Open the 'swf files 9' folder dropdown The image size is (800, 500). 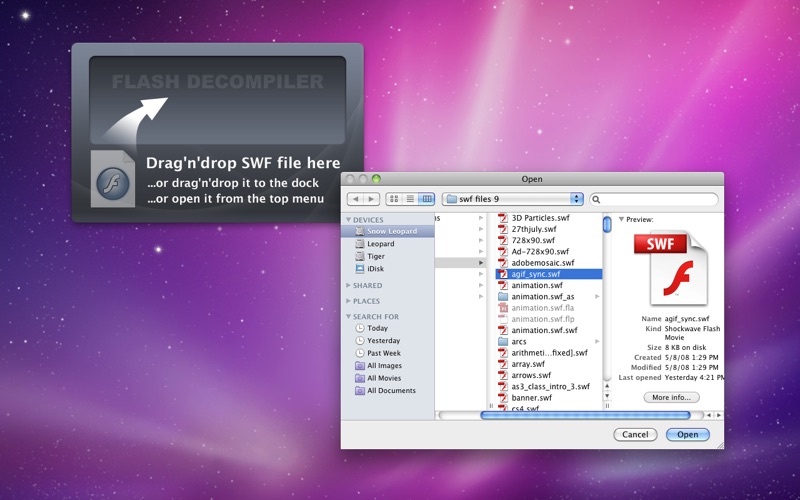(512, 199)
